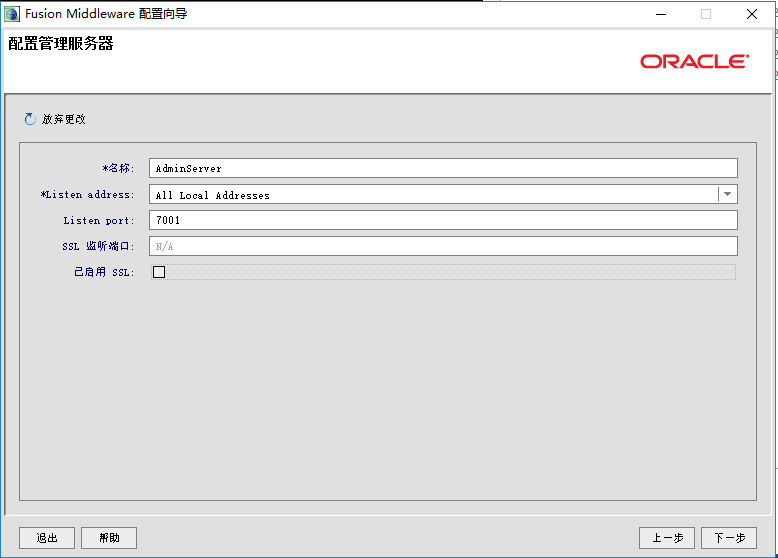Click the discard changes refresh icon
778x558 pixels.
(x=30, y=119)
